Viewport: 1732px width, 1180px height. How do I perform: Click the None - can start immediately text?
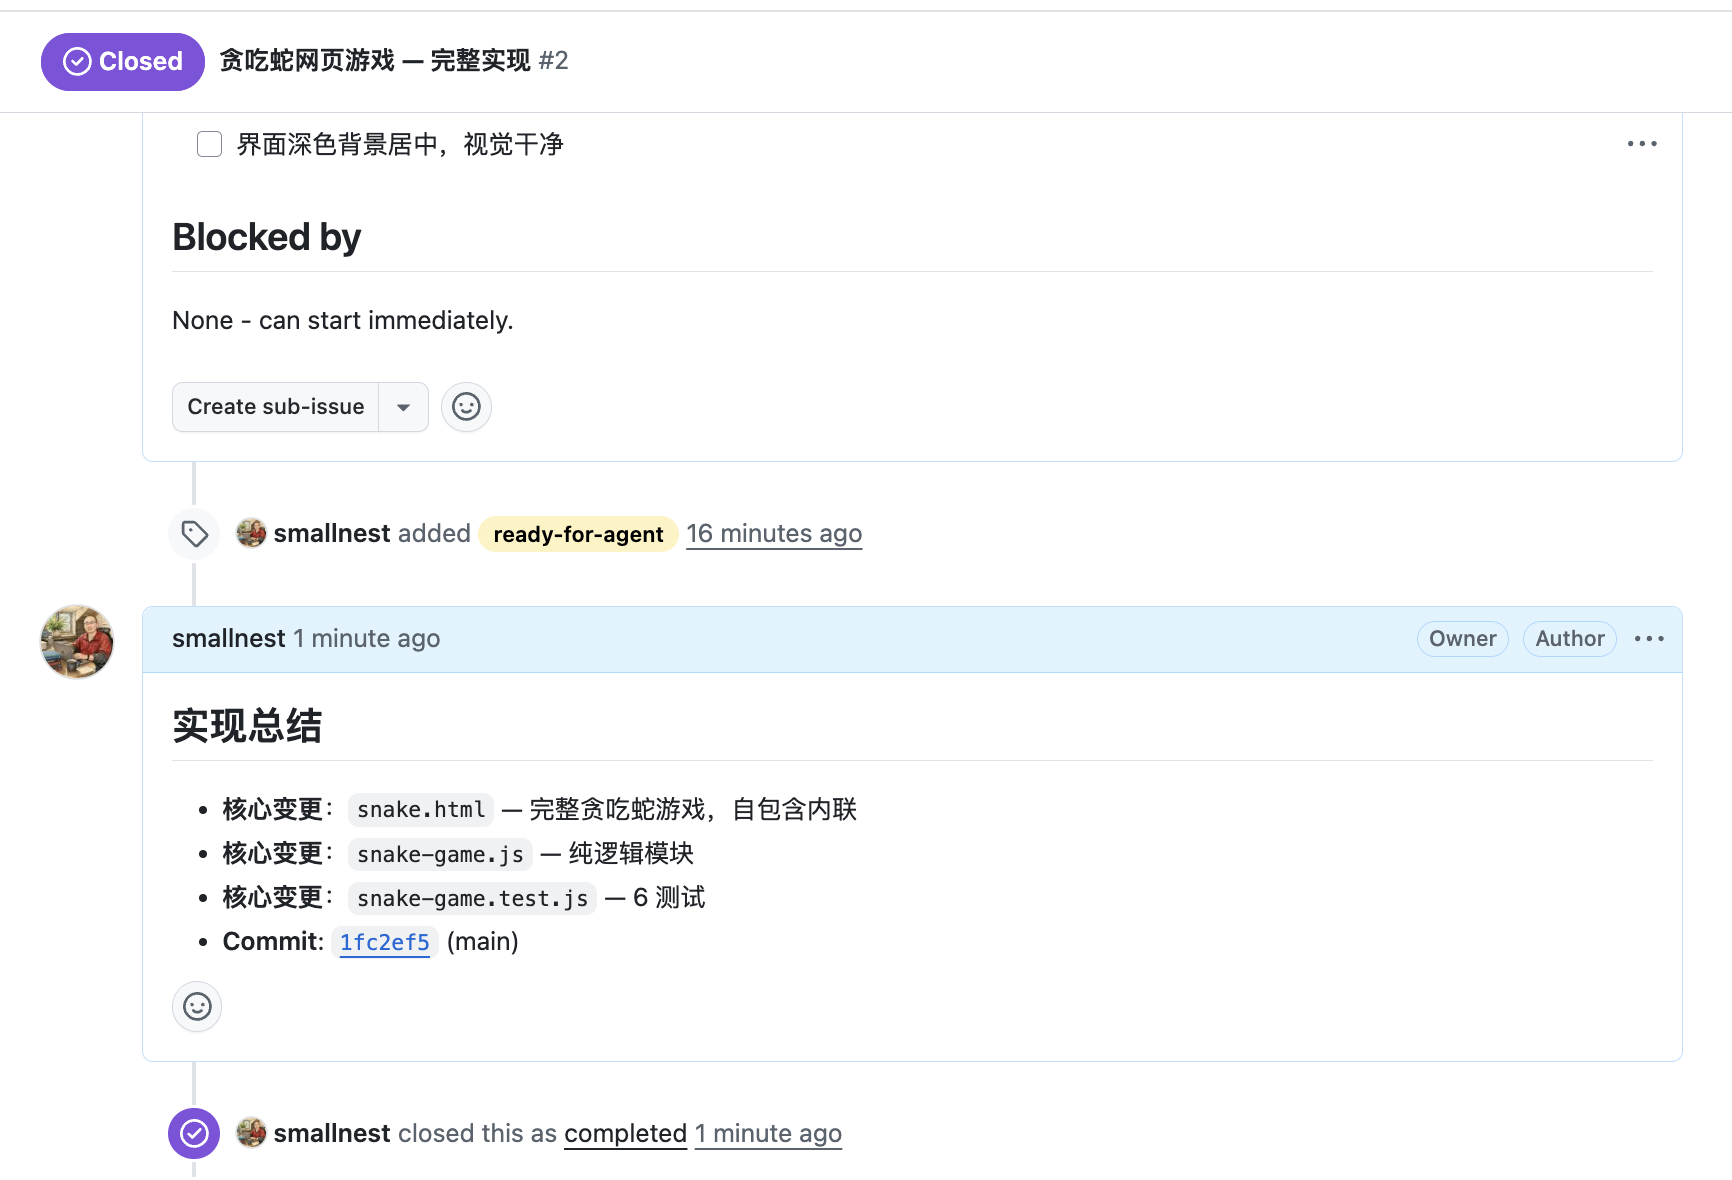343,321
